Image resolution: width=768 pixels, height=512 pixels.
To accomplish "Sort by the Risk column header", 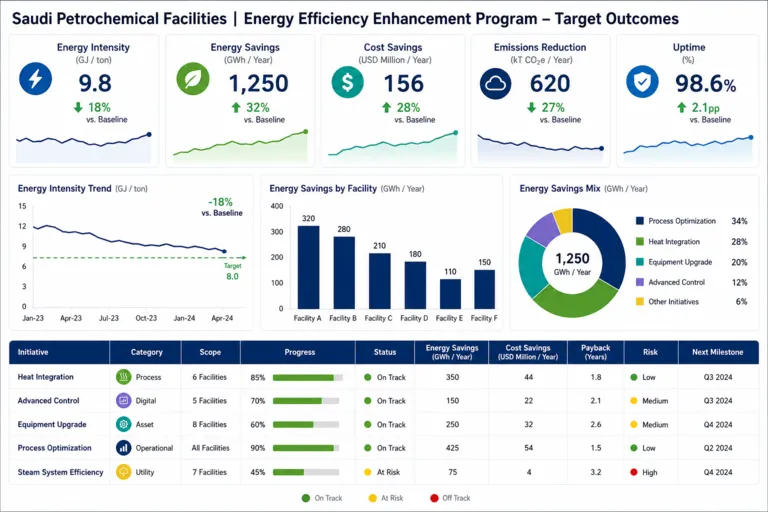I will [x=650, y=352].
